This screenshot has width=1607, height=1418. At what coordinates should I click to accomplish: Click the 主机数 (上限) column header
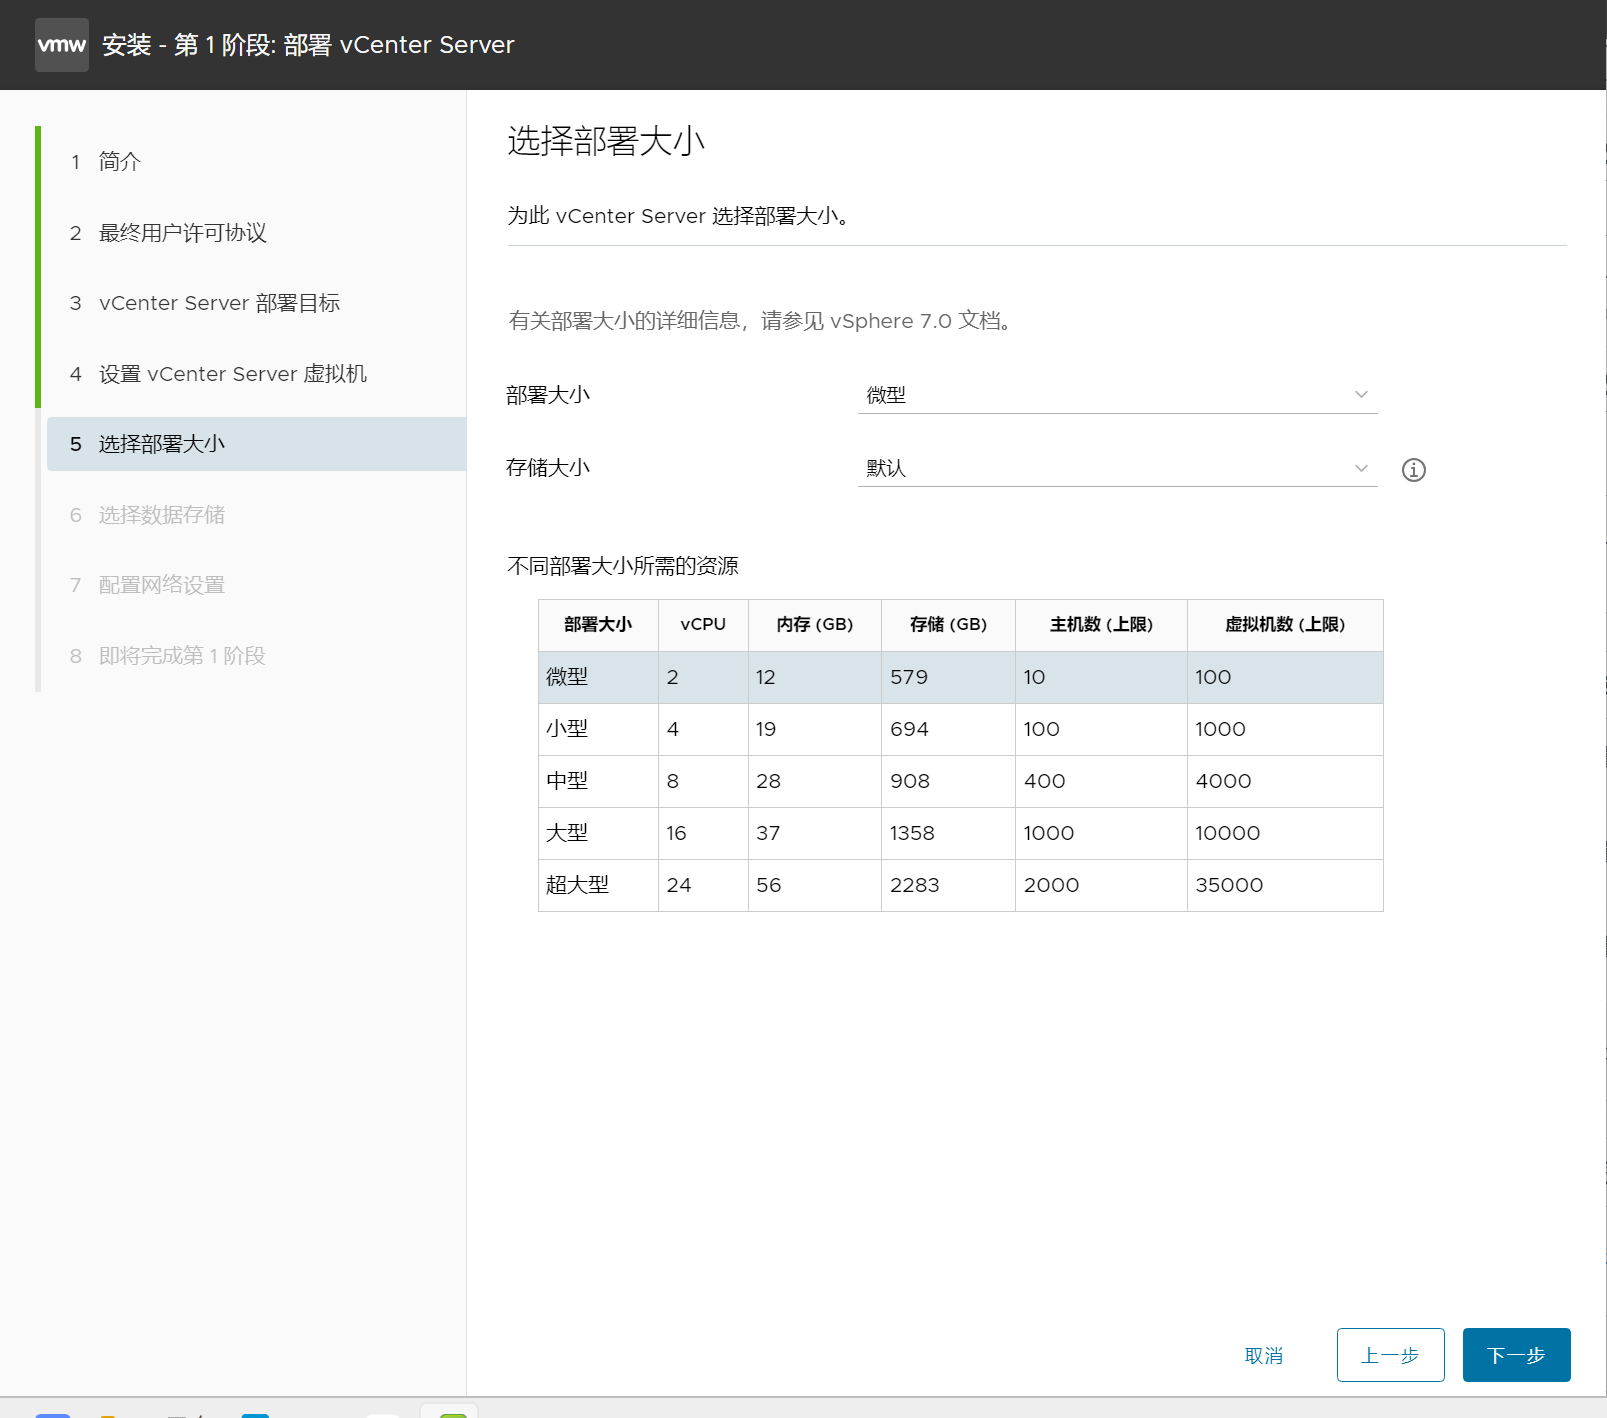click(x=1101, y=624)
